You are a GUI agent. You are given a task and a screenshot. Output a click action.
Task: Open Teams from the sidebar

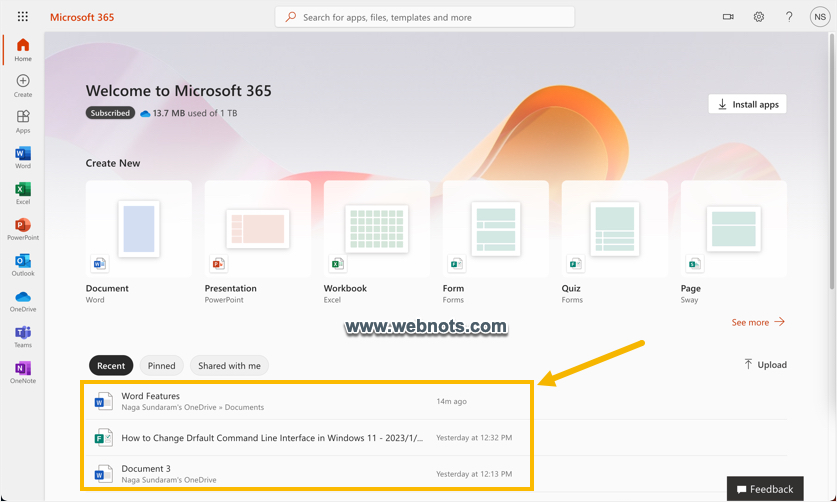[x=23, y=336]
